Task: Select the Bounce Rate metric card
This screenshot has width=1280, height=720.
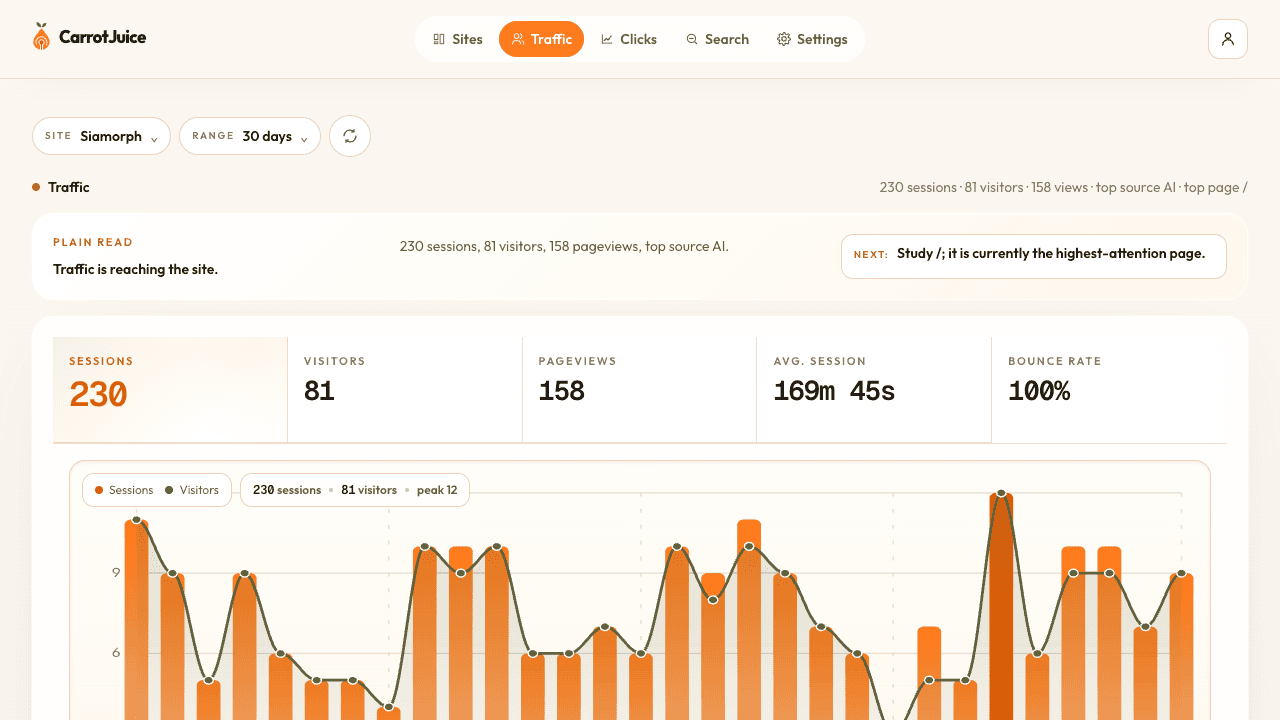Action: pyautogui.click(x=1109, y=389)
